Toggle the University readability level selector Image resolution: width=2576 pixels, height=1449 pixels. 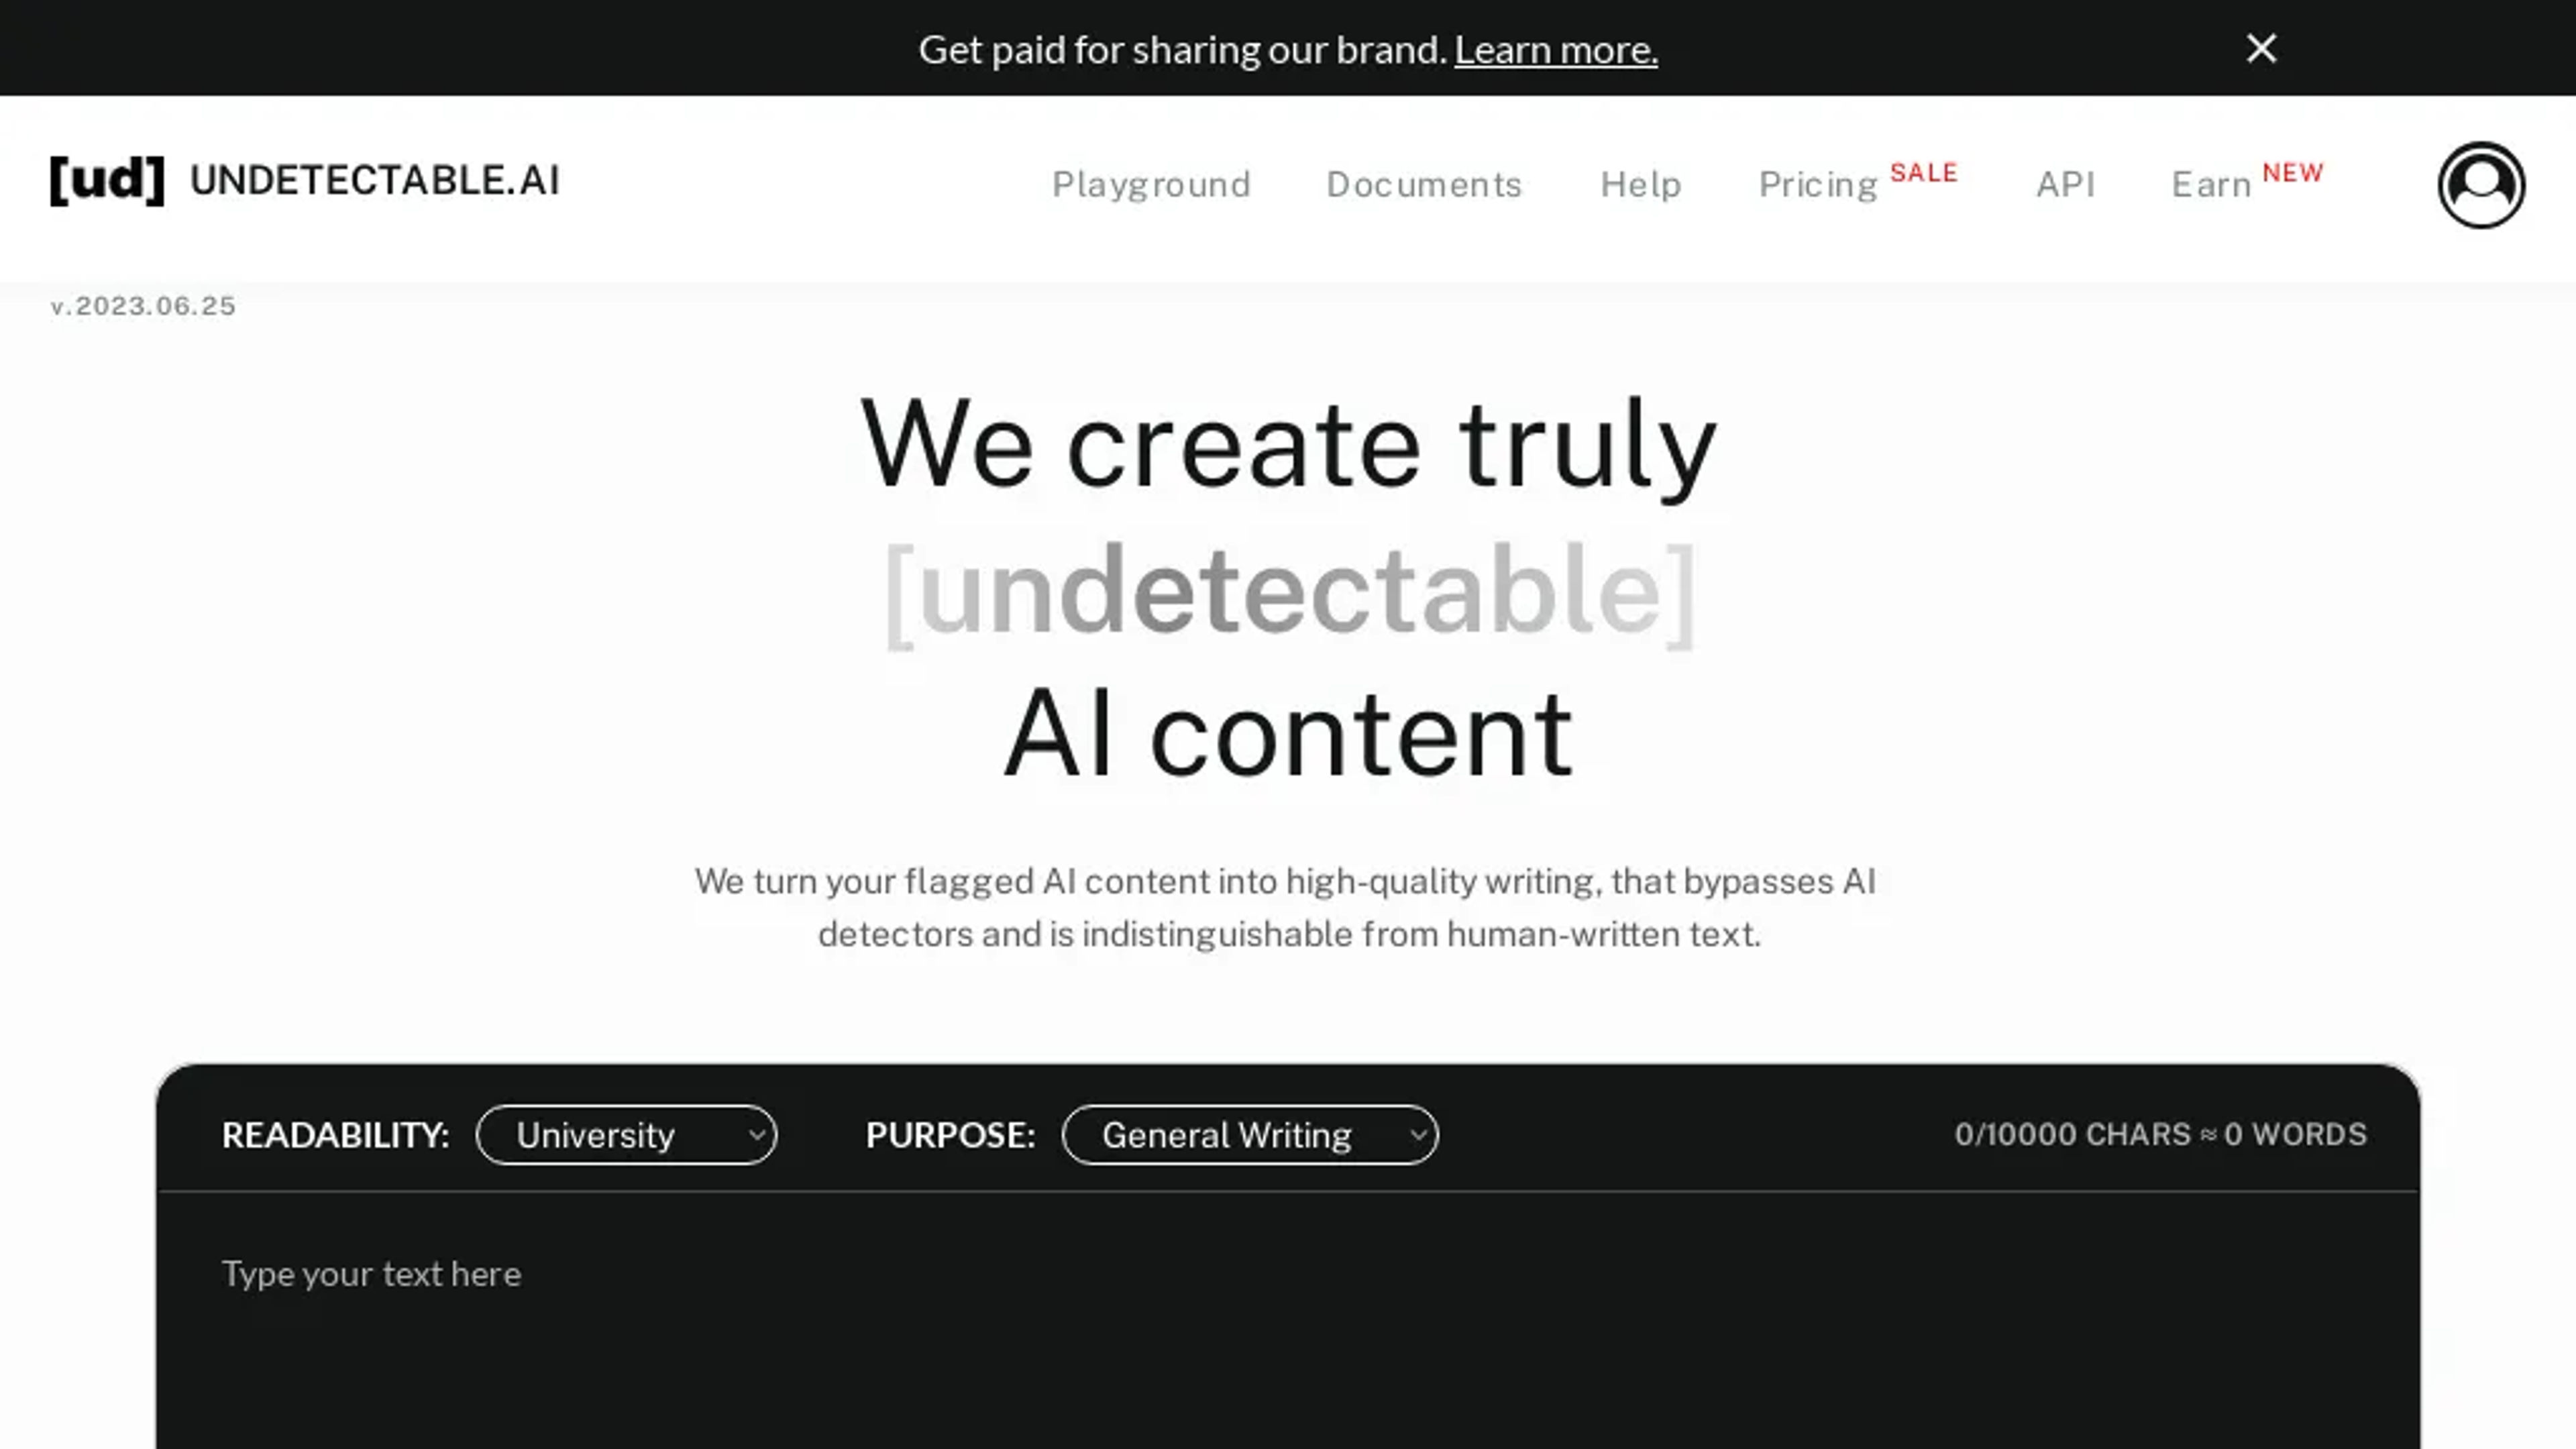click(627, 1134)
